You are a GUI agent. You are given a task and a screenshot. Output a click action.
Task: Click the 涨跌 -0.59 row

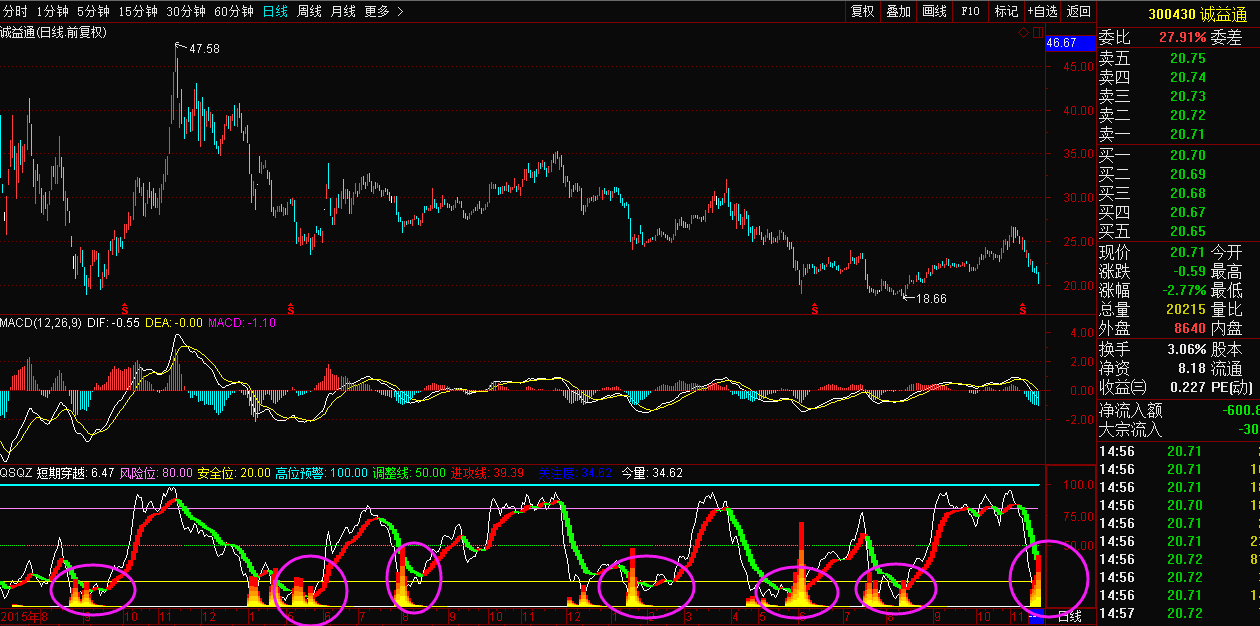click(1179, 271)
